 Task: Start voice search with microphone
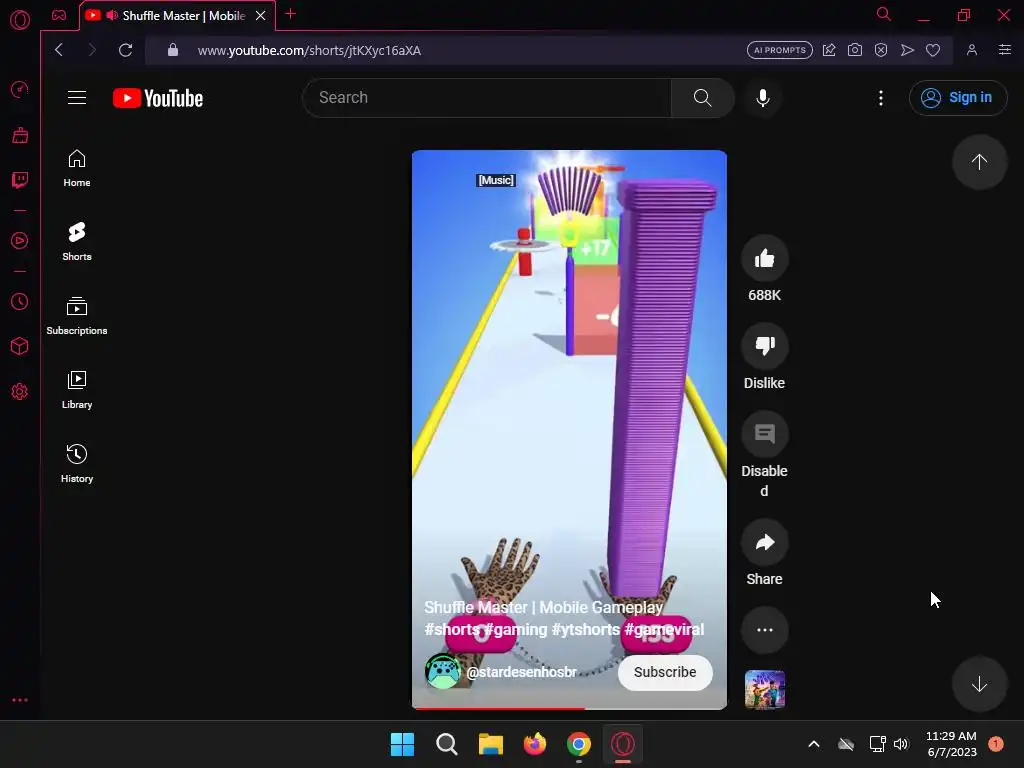point(763,98)
